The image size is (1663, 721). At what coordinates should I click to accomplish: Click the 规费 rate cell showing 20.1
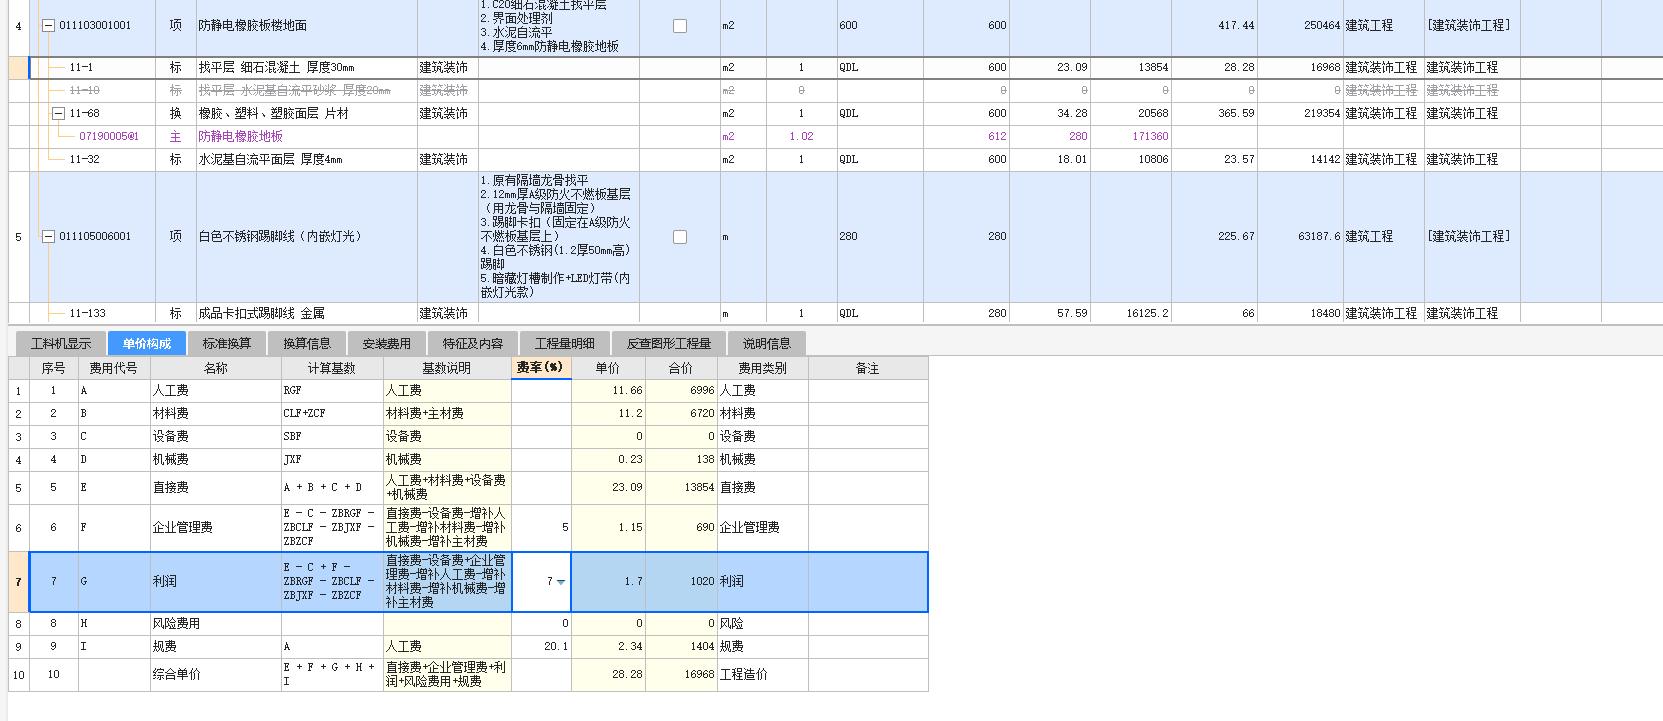(541, 646)
